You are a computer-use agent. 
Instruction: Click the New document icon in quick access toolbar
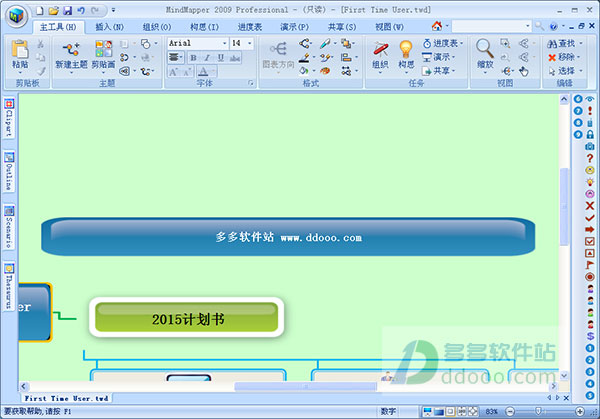[40, 10]
